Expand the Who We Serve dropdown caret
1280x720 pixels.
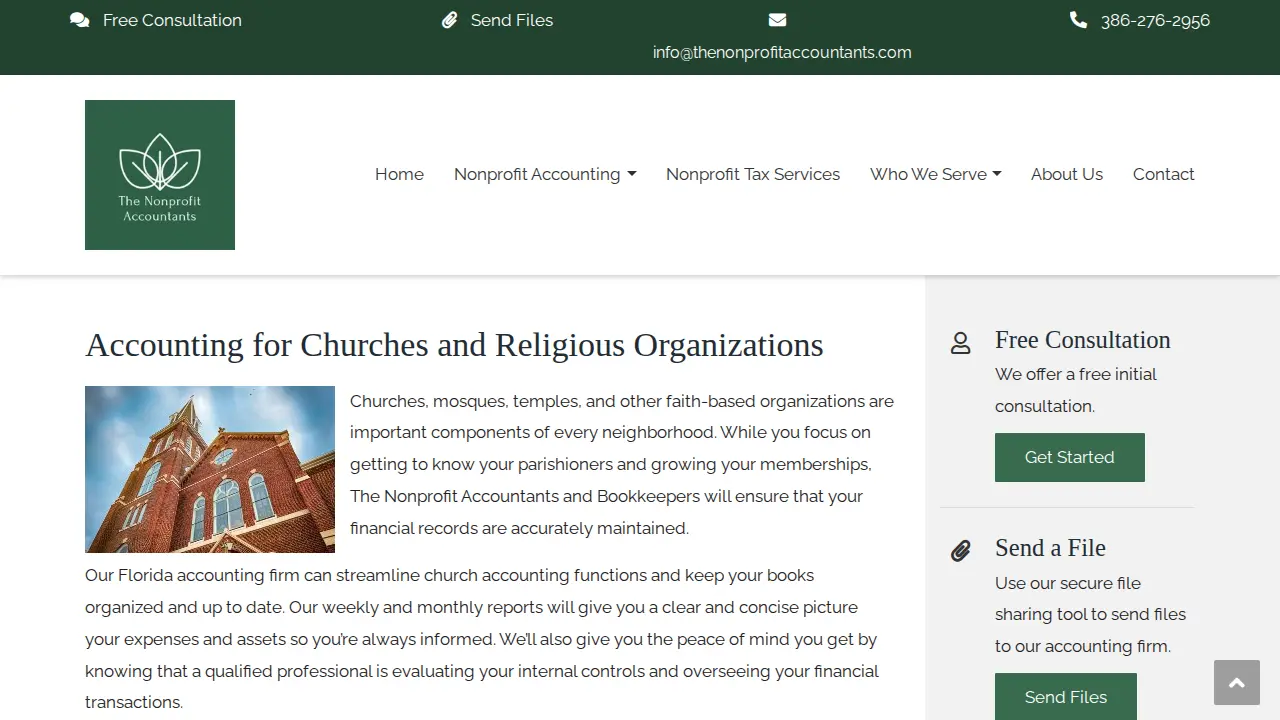coord(997,175)
